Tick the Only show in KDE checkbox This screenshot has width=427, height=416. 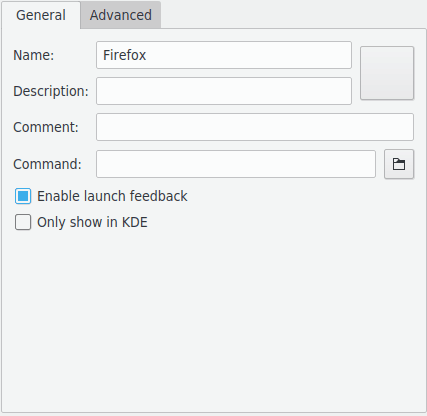(x=23, y=222)
